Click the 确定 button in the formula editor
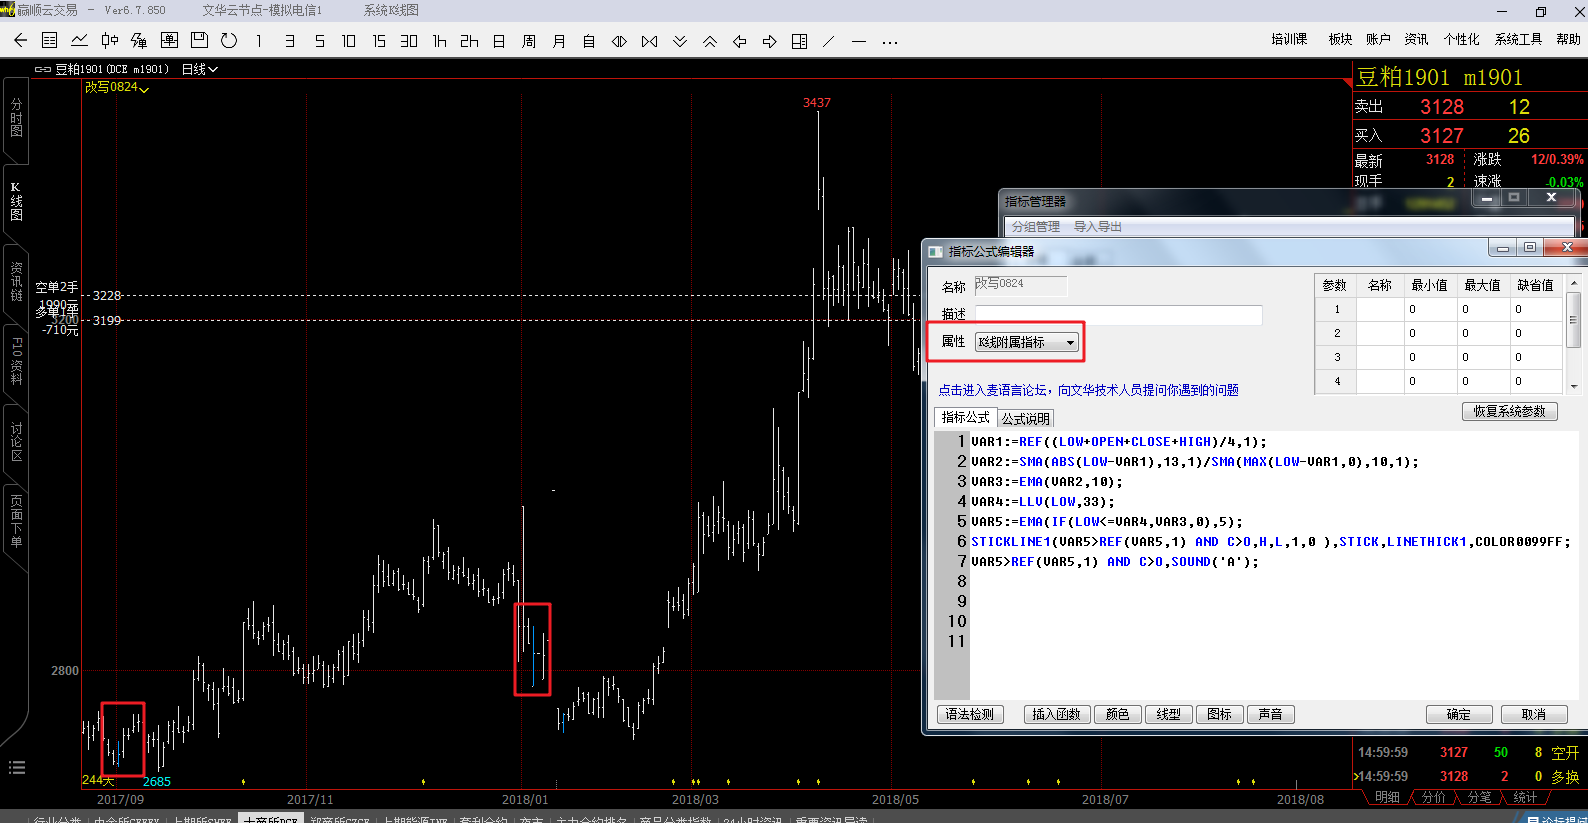Image resolution: width=1588 pixels, height=823 pixels. (1458, 714)
